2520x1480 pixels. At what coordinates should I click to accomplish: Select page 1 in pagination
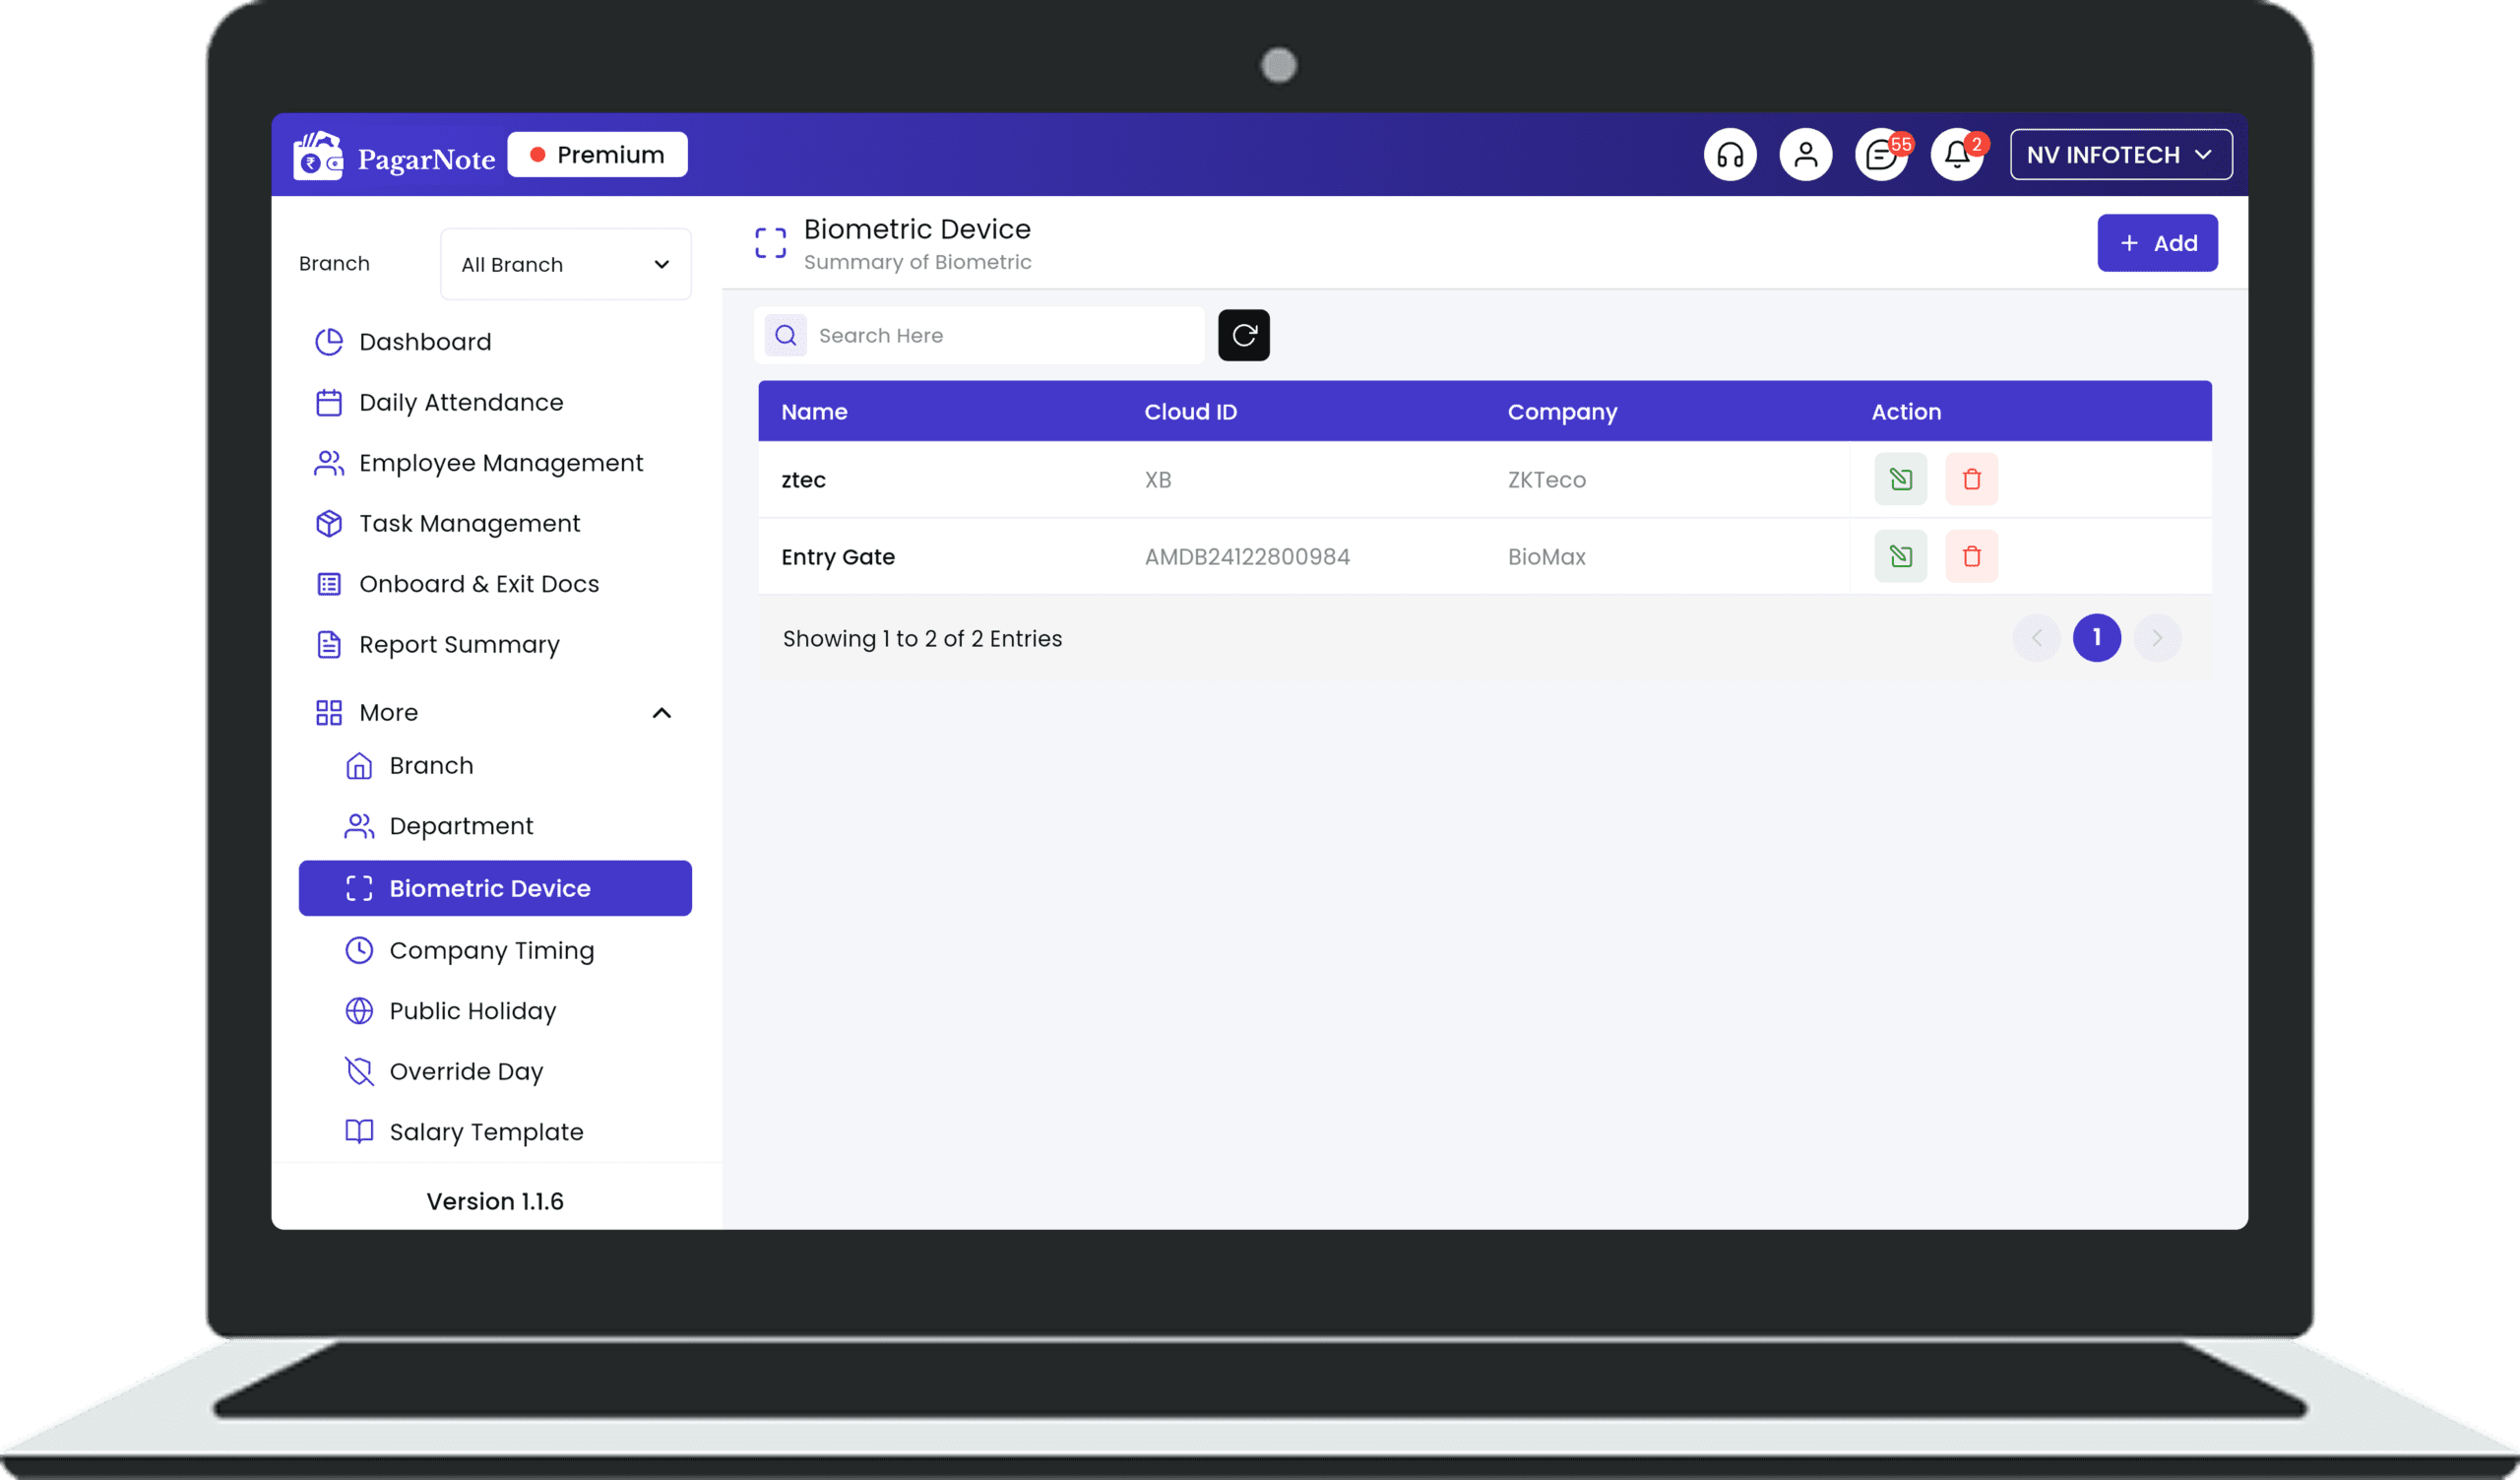(x=2097, y=638)
